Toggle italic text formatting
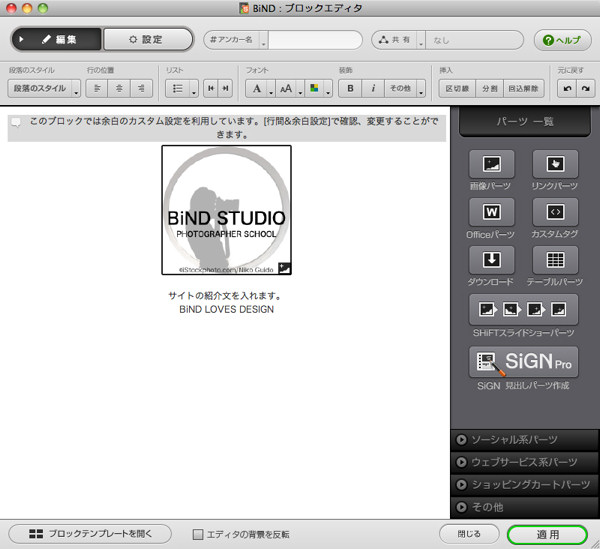This screenshot has width=600, height=549. pyautogui.click(x=373, y=89)
